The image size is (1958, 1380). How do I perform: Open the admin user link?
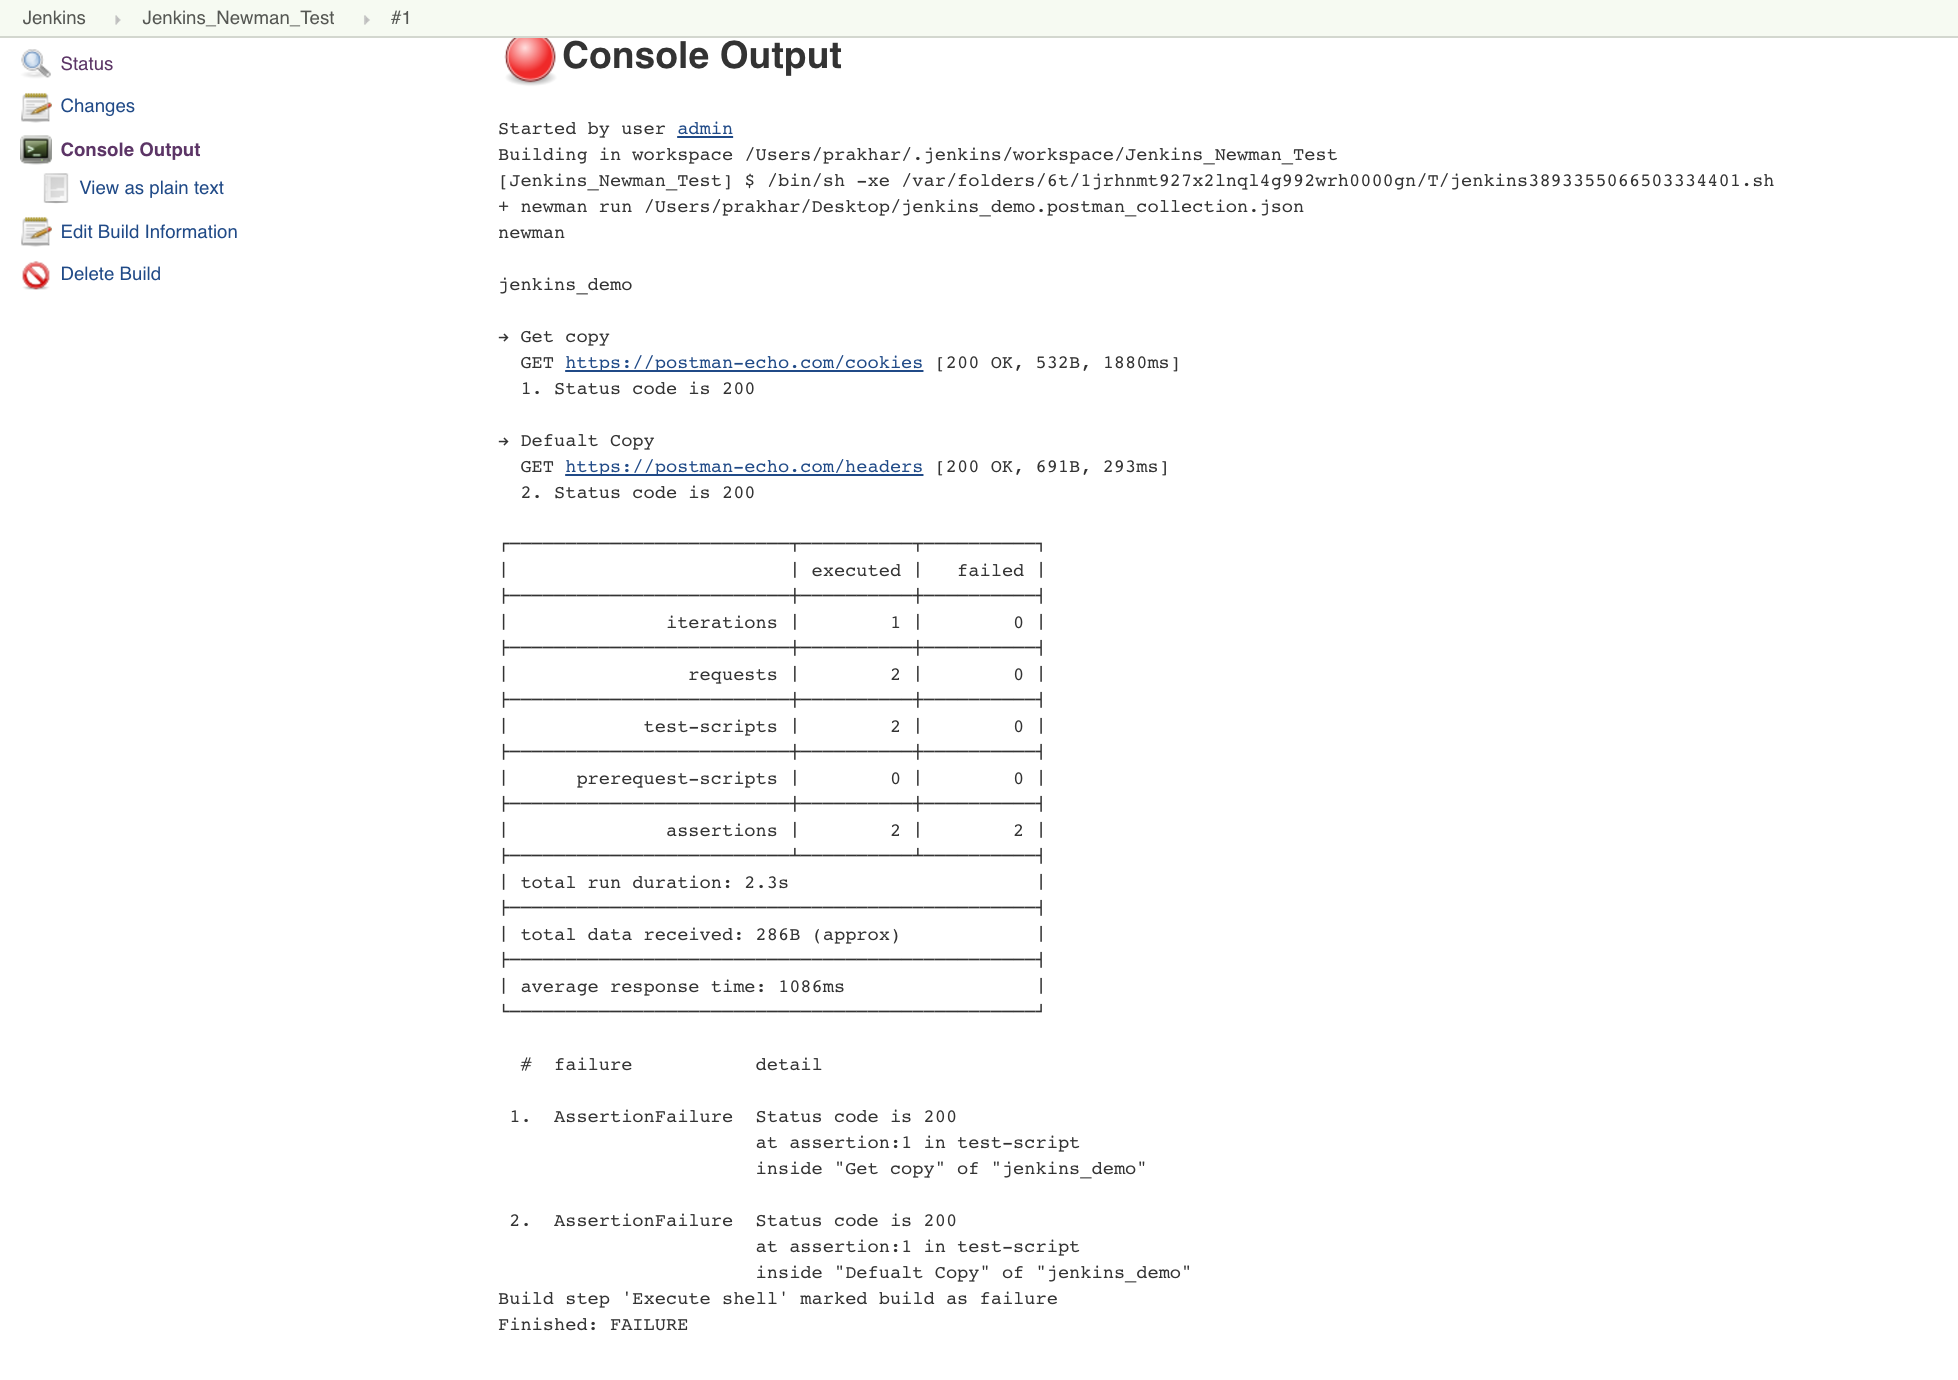pos(704,129)
